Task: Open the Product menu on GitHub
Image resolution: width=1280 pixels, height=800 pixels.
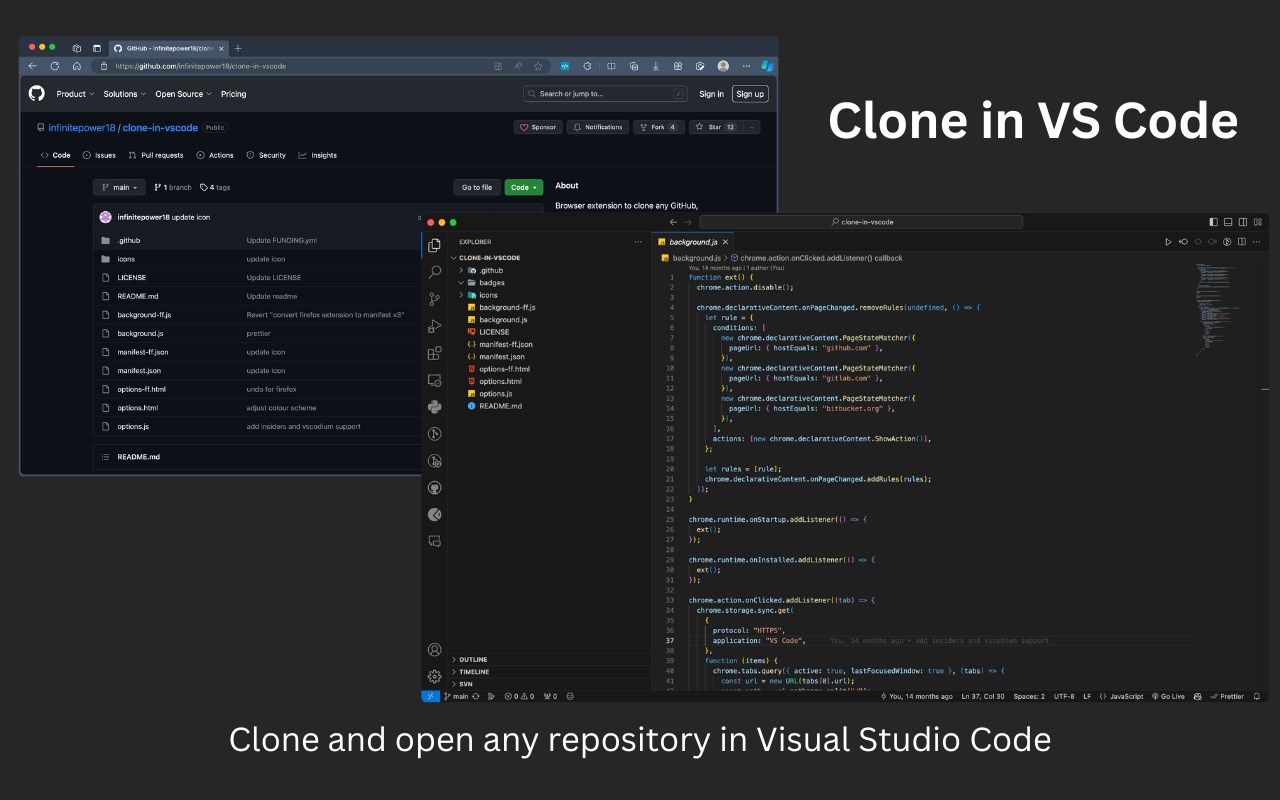Action: (75, 94)
